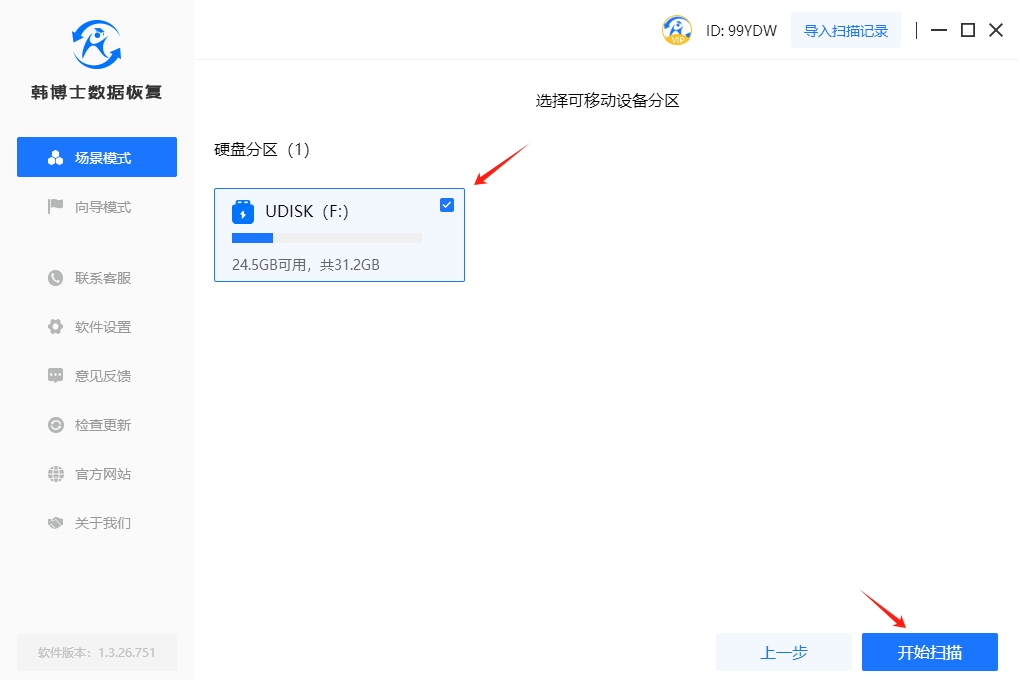The height and width of the screenshot is (680, 1020).
Task: Click the 联系客服 phone icon
Action: [56, 278]
